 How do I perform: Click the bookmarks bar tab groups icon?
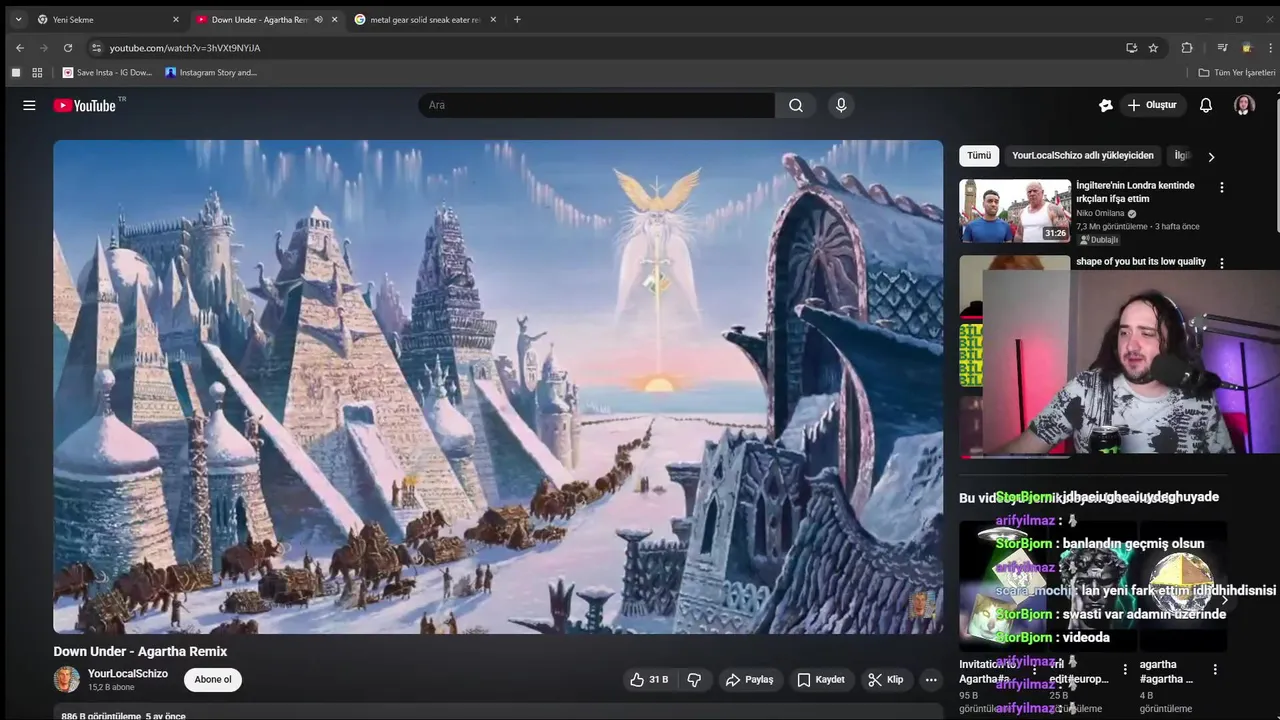(15, 73)
